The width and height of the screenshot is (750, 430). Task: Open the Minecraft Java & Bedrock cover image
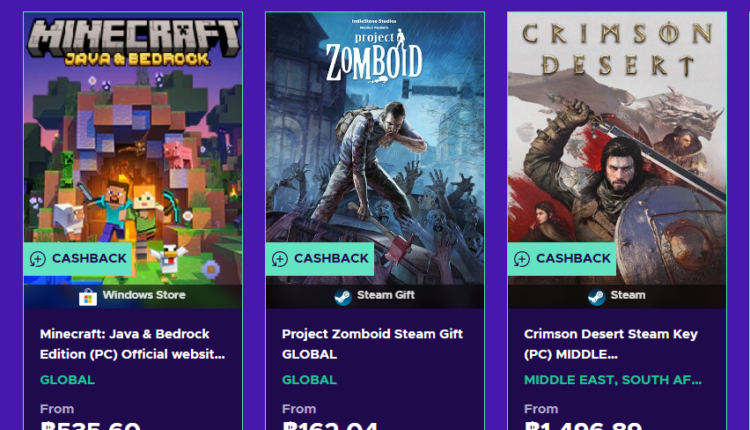tap(133, 140)
